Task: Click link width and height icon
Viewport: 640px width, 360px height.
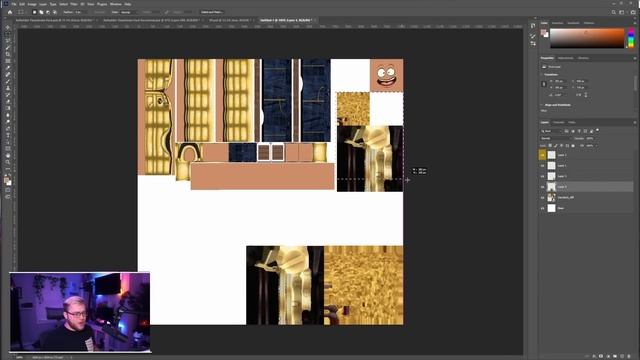Action: point(544,84)
